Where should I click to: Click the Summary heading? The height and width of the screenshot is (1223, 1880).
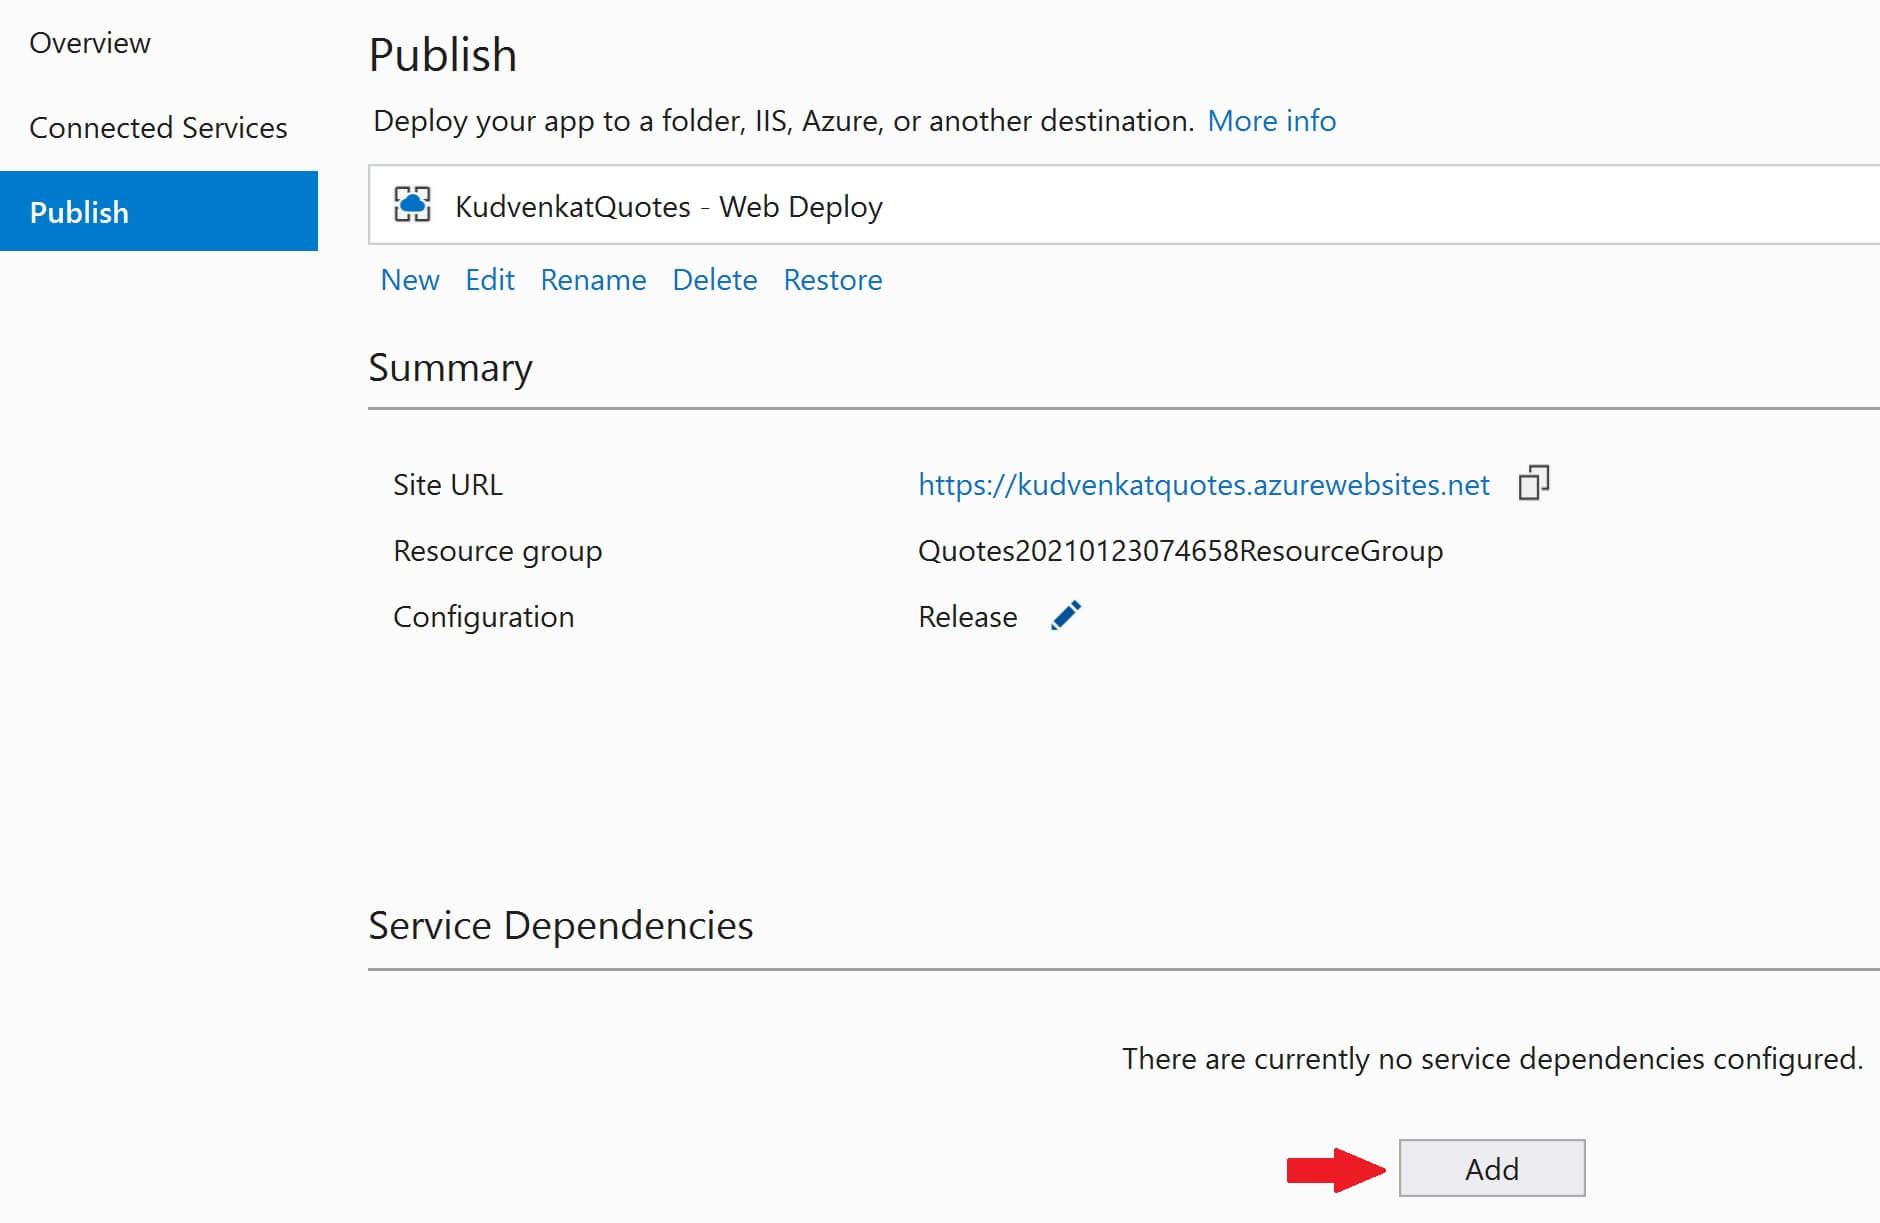pos(451,368)
